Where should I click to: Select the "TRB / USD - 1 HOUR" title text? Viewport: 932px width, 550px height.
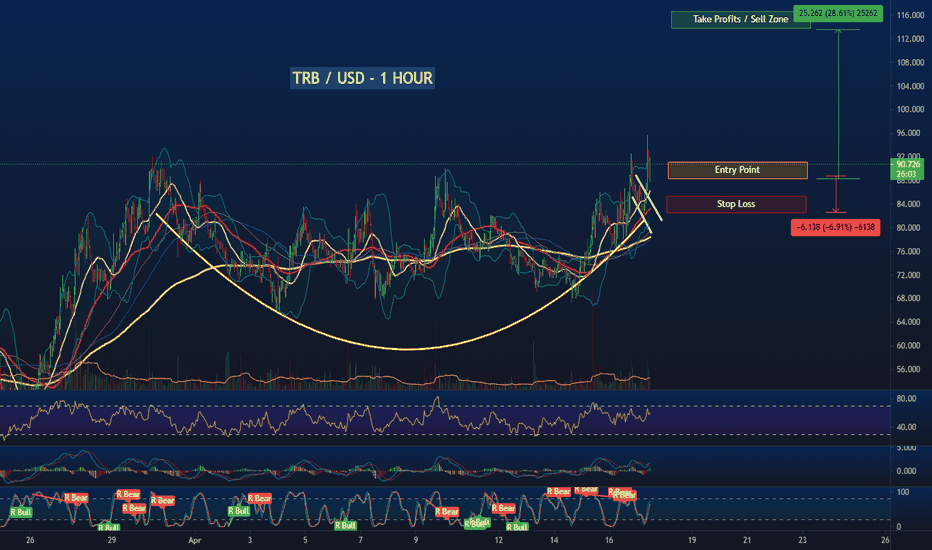(x=362, y=78)
